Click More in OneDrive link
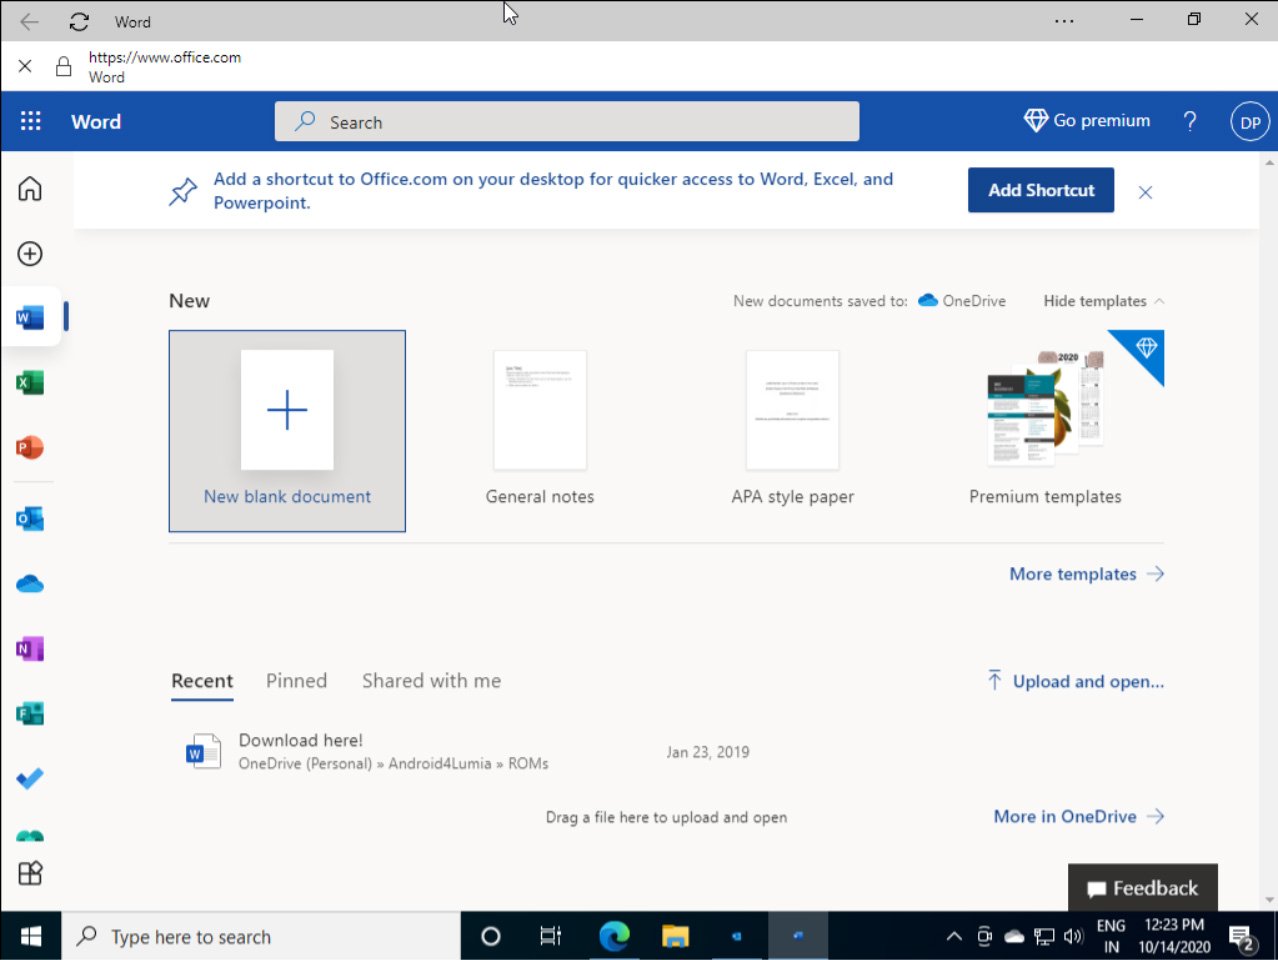The width and height of the screenshot is (1278, 960). coord(1079,816)
